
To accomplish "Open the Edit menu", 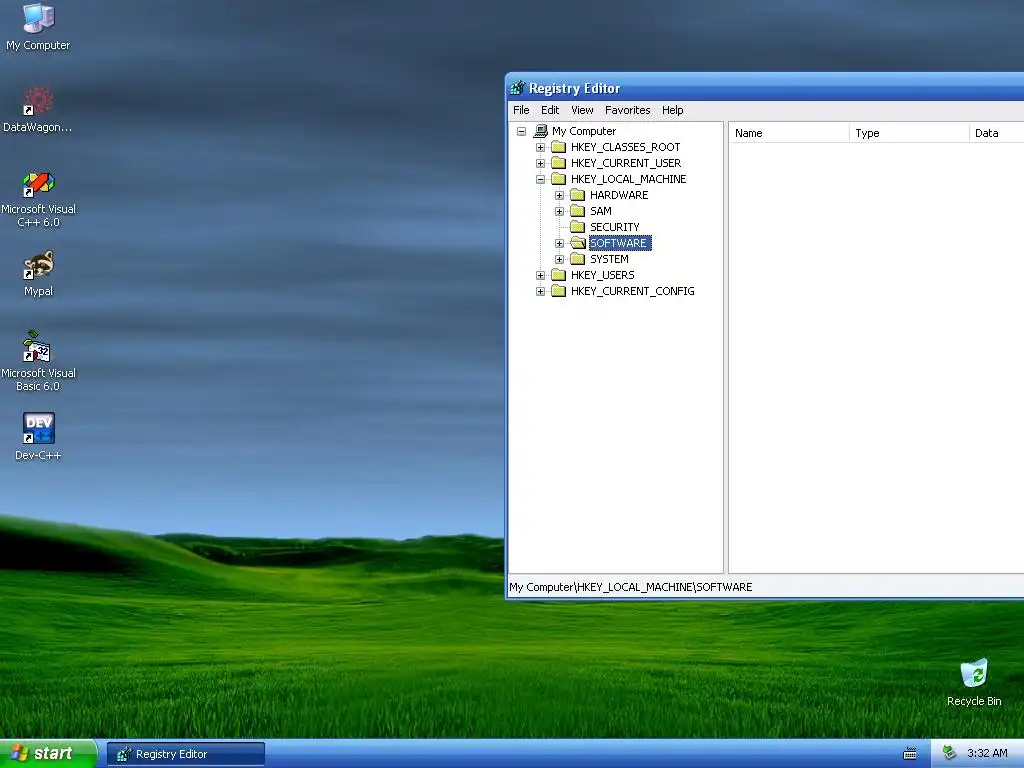I will tap(550, 110).
